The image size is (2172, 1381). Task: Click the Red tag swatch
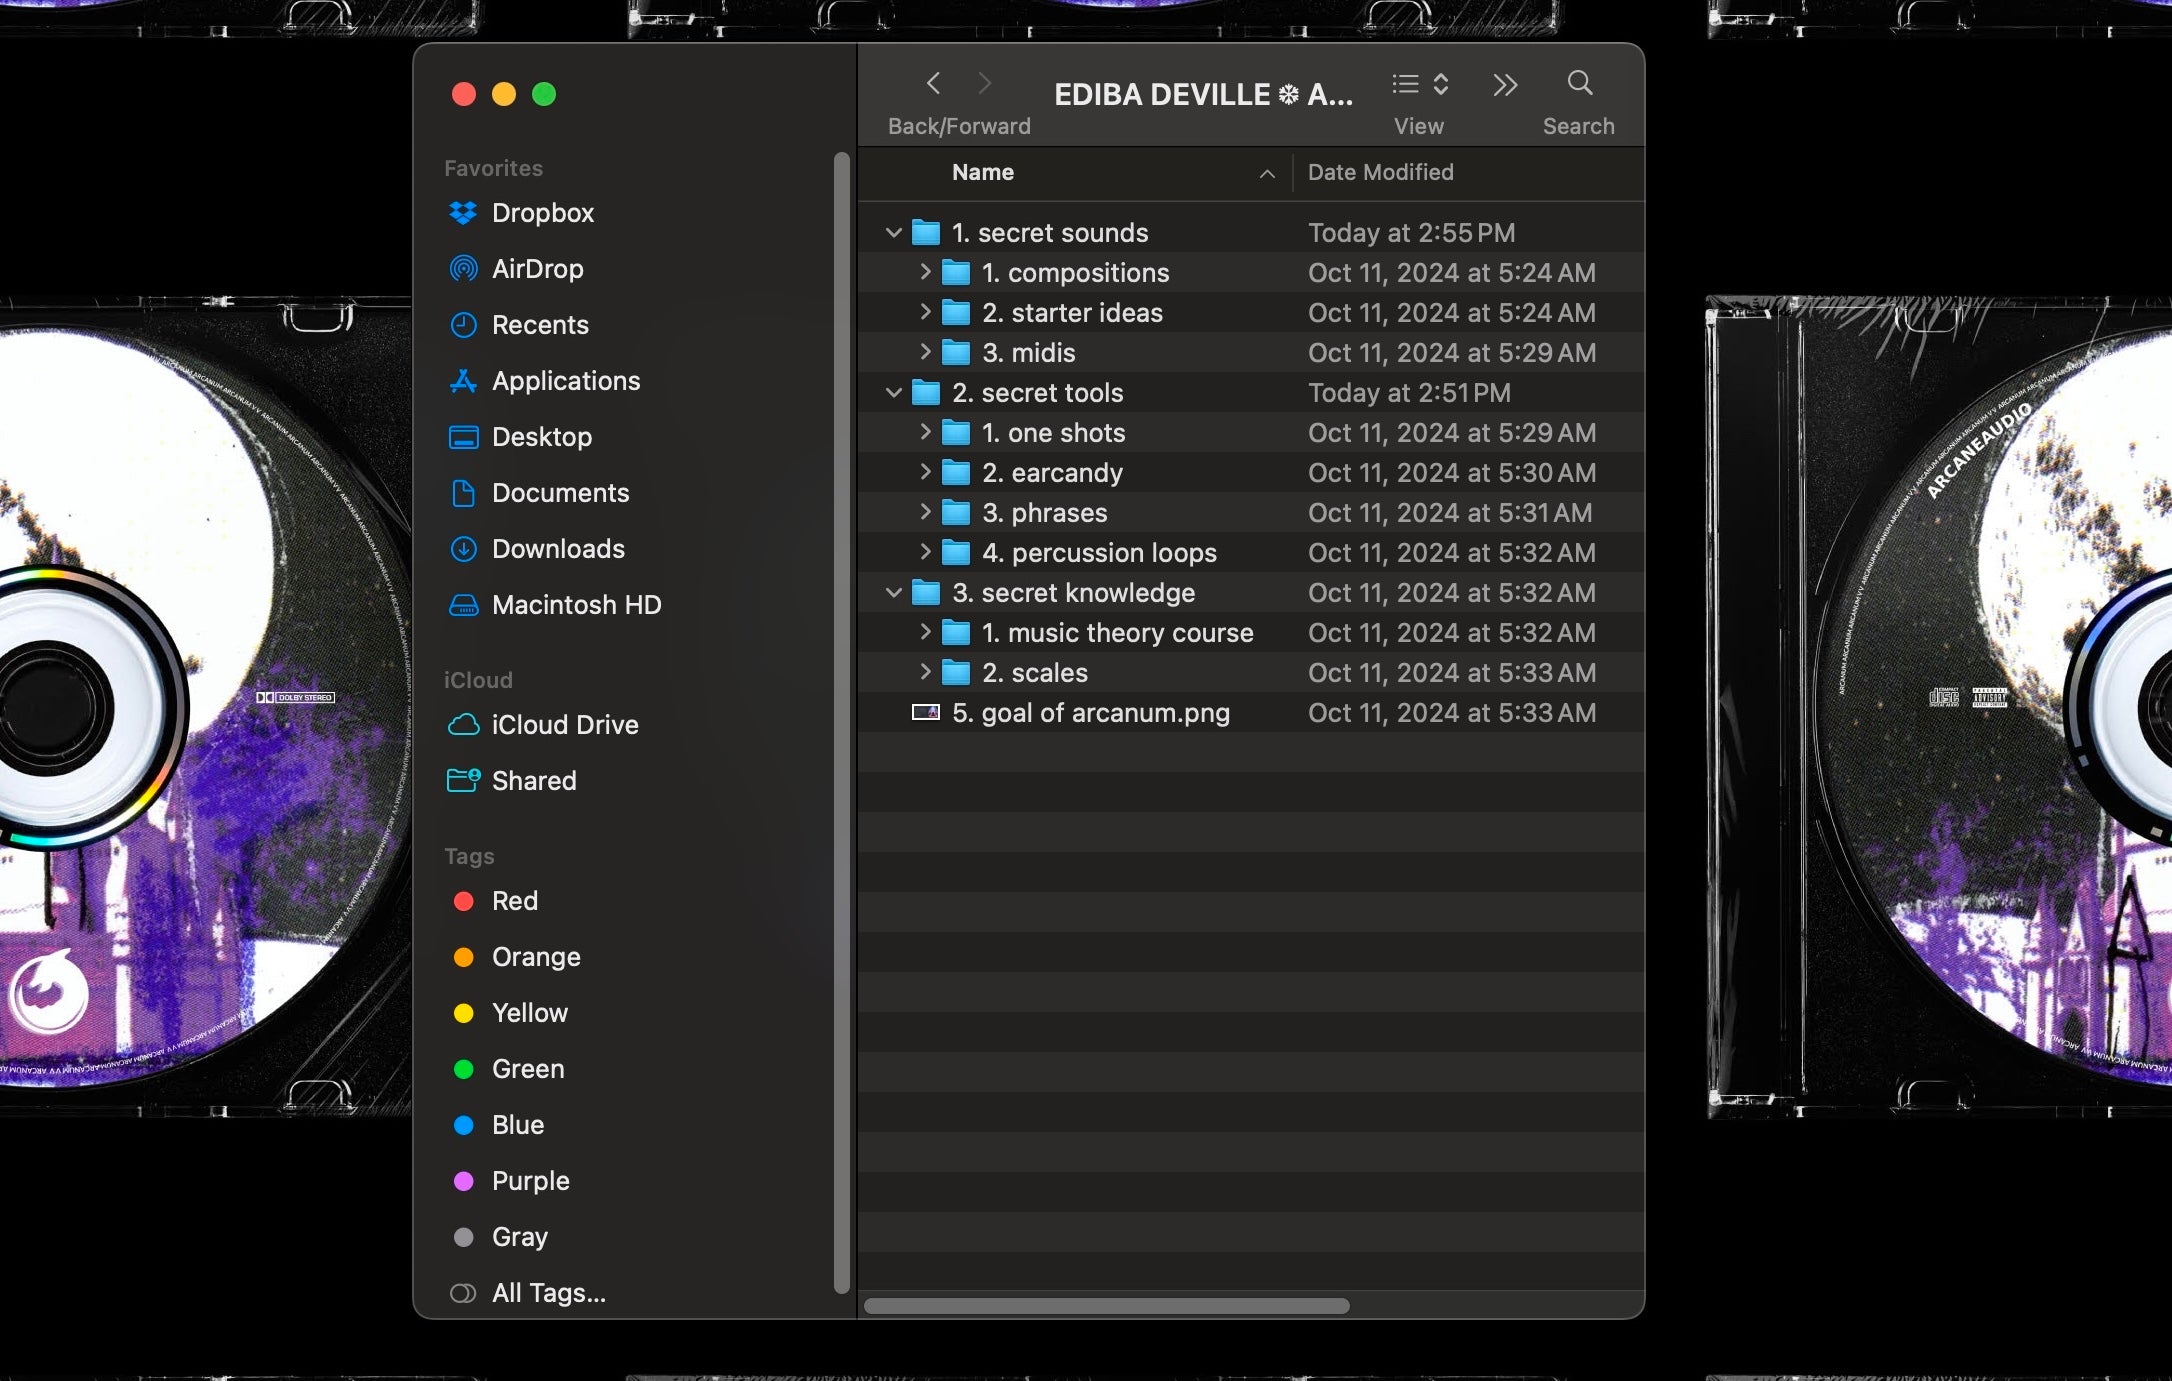click(463, 901)
